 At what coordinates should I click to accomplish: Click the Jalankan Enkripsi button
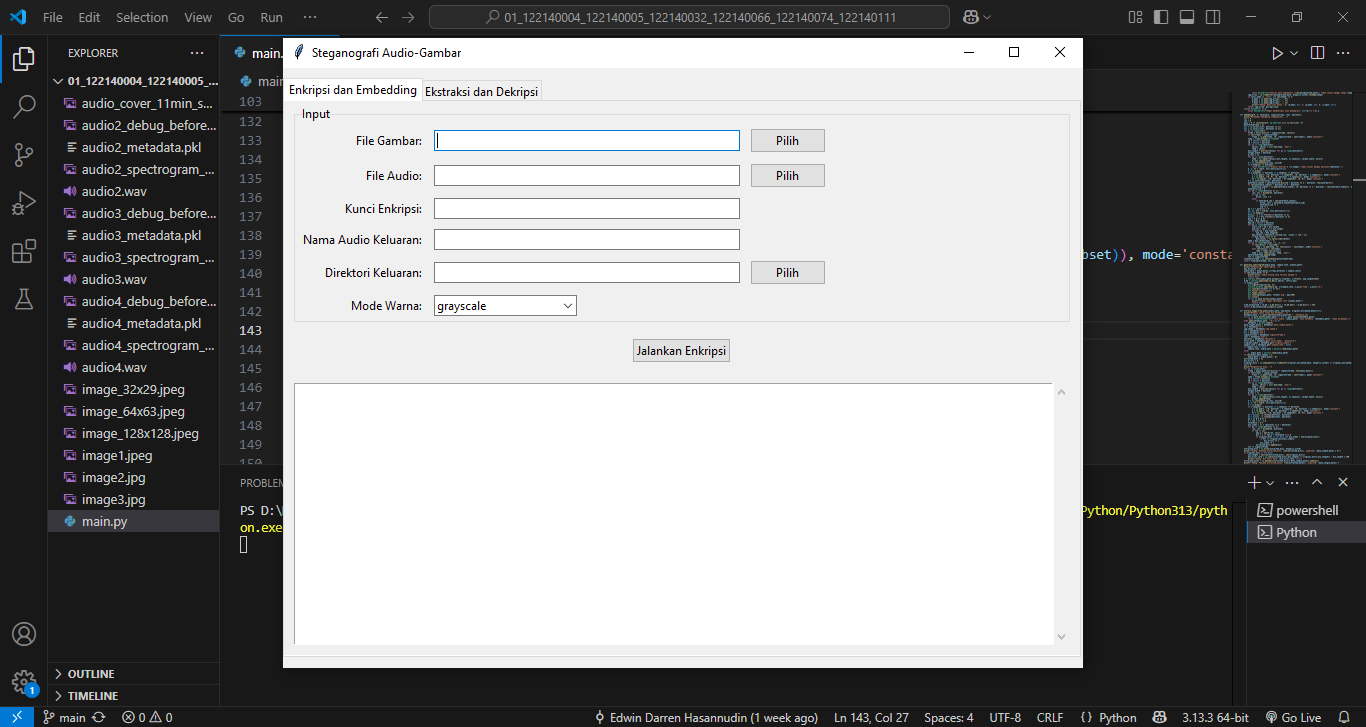pos(682,351)
